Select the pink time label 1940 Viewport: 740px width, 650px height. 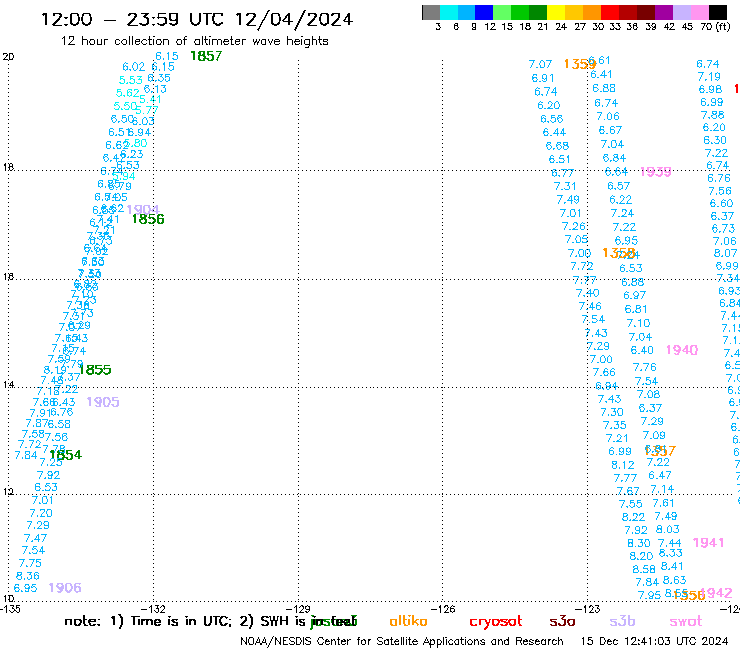(x=681, y=350)
